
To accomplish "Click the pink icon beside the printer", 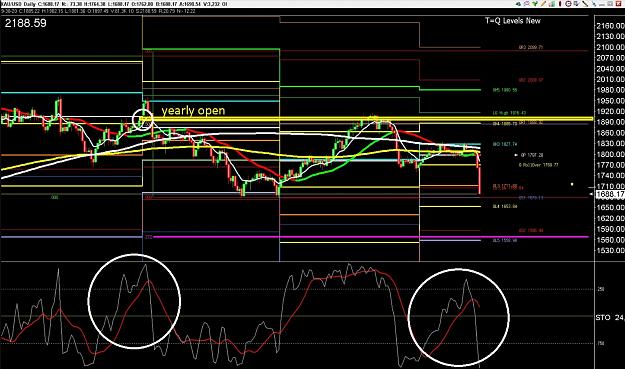I will click(527, 4).
